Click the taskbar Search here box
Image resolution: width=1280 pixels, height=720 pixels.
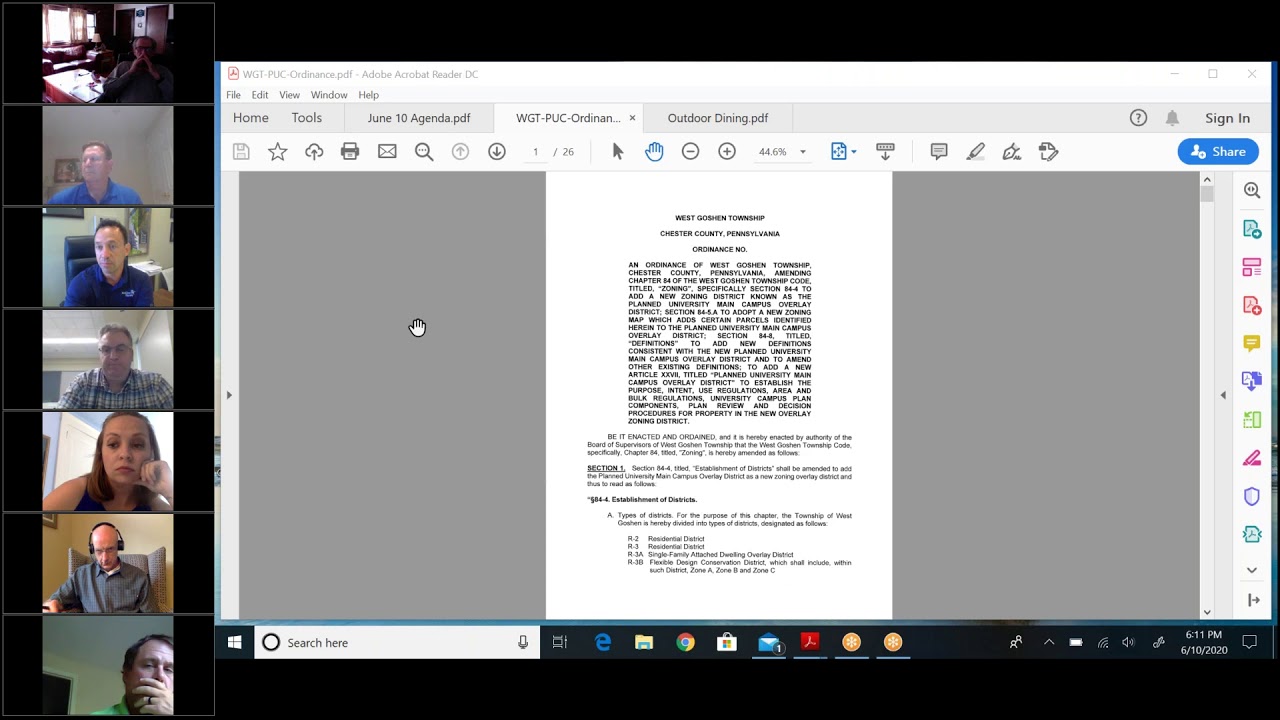[397, 643]
